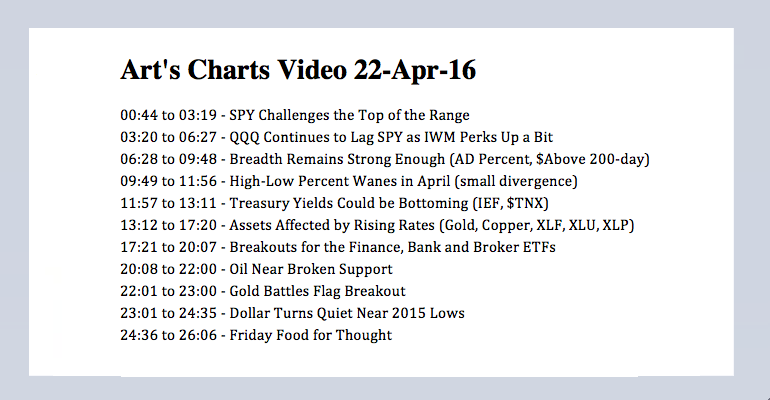This screenshot has width=770, height=400.
Task: Select Gold Battles Flag Breakout entry
Action: pos(310,291)
